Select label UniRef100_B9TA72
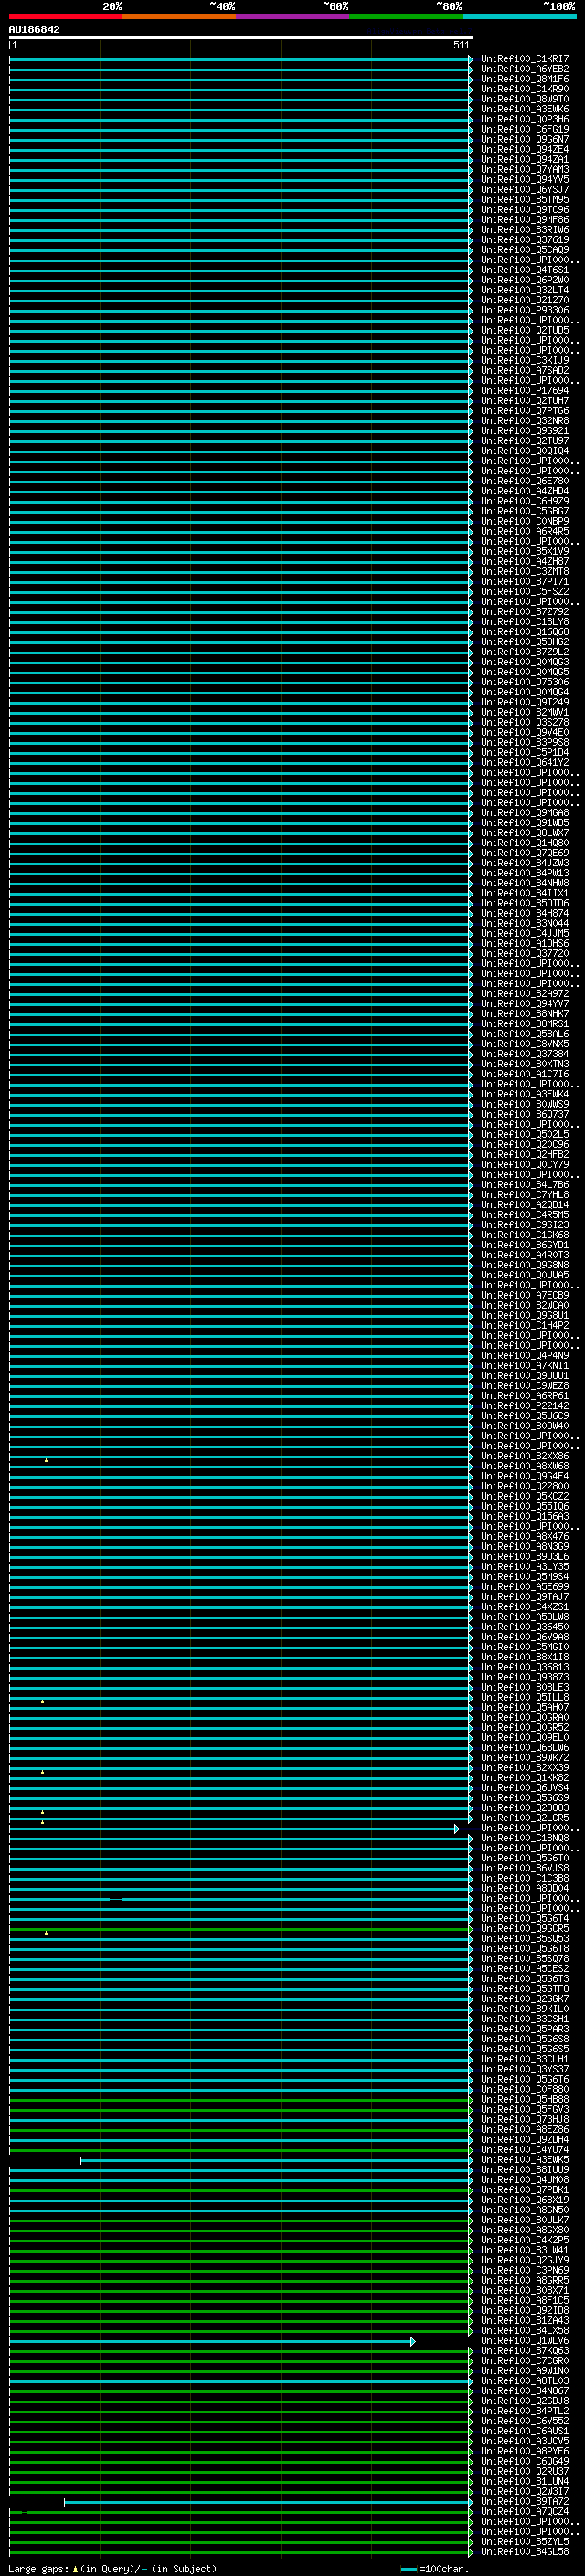The width and height of the screenshot is (585, 2576). click(x=525, y=2502)
